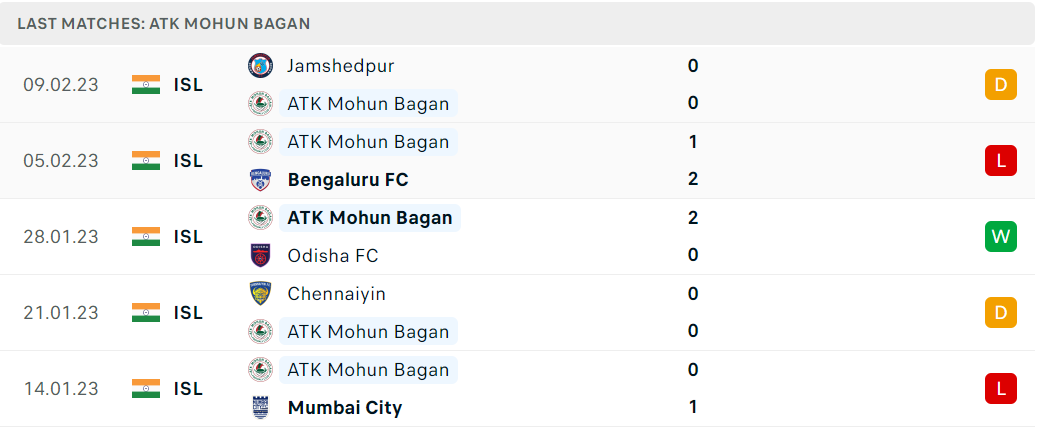Open the Chennaiyin team link
This screenshot has width=1054, height=448.
(x=337, y=295)
